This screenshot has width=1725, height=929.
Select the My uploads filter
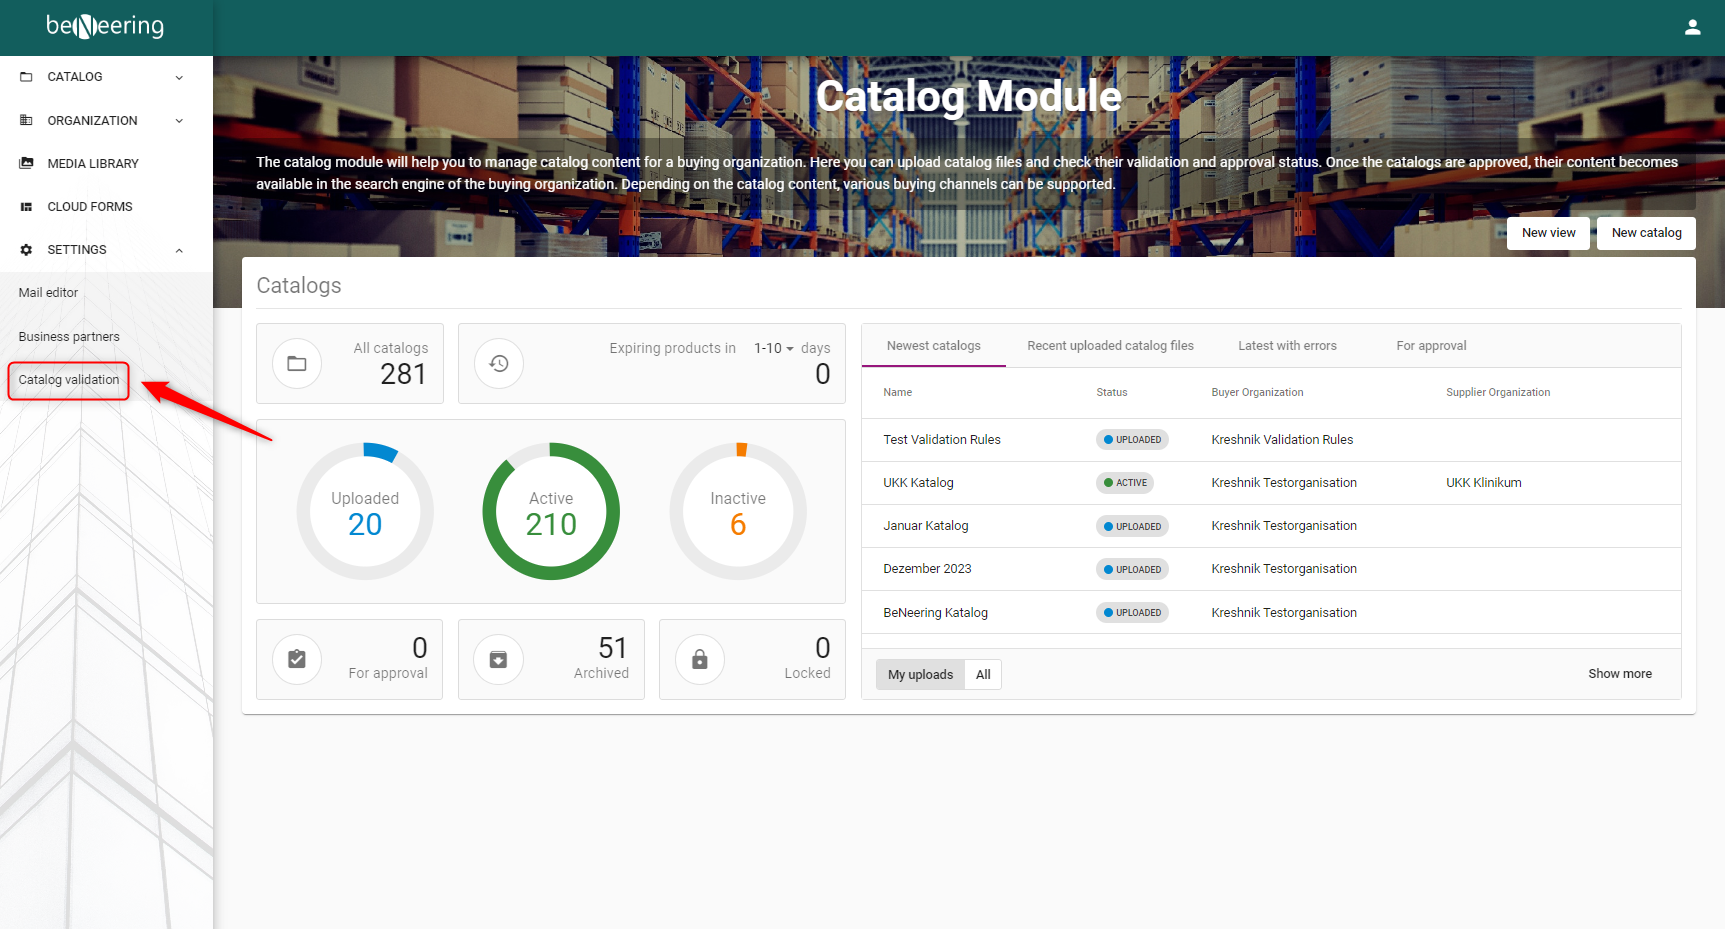(x=920, y=675)
